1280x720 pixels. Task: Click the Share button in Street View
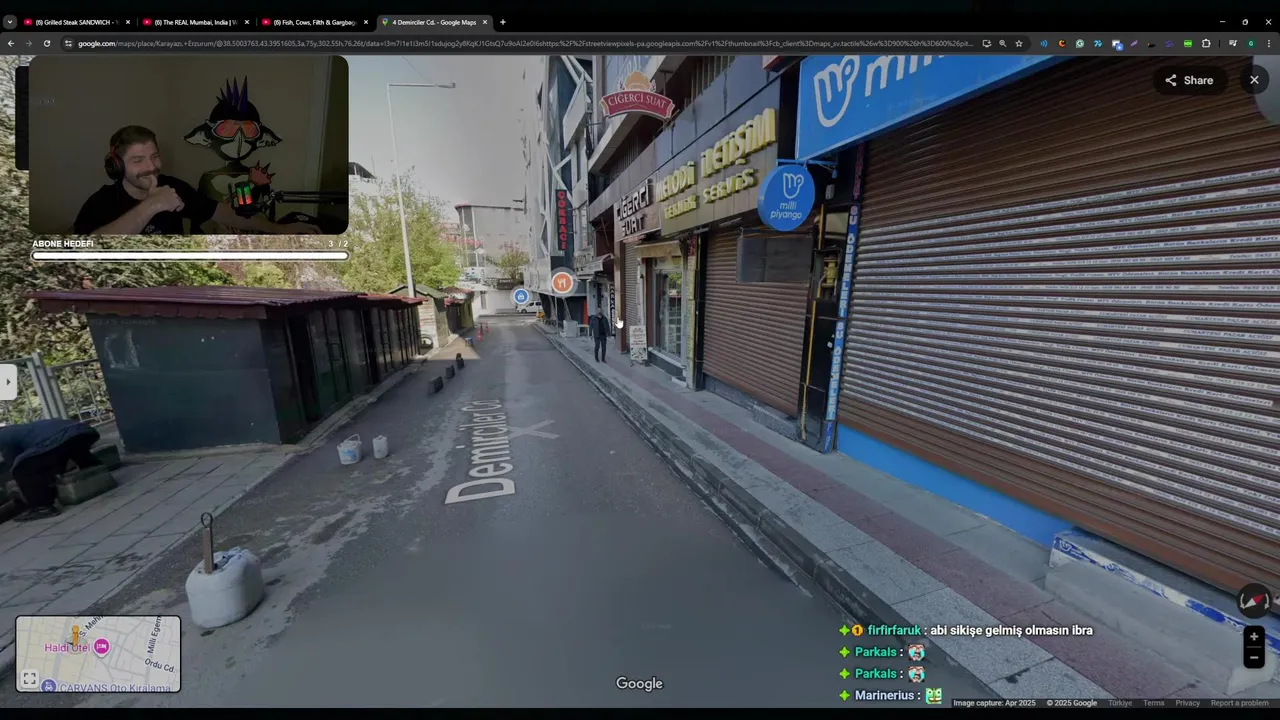1189,80
